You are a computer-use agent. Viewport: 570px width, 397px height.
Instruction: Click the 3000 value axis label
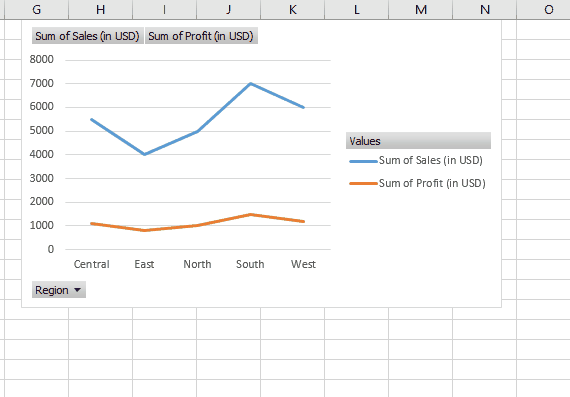tap(42, 178)
